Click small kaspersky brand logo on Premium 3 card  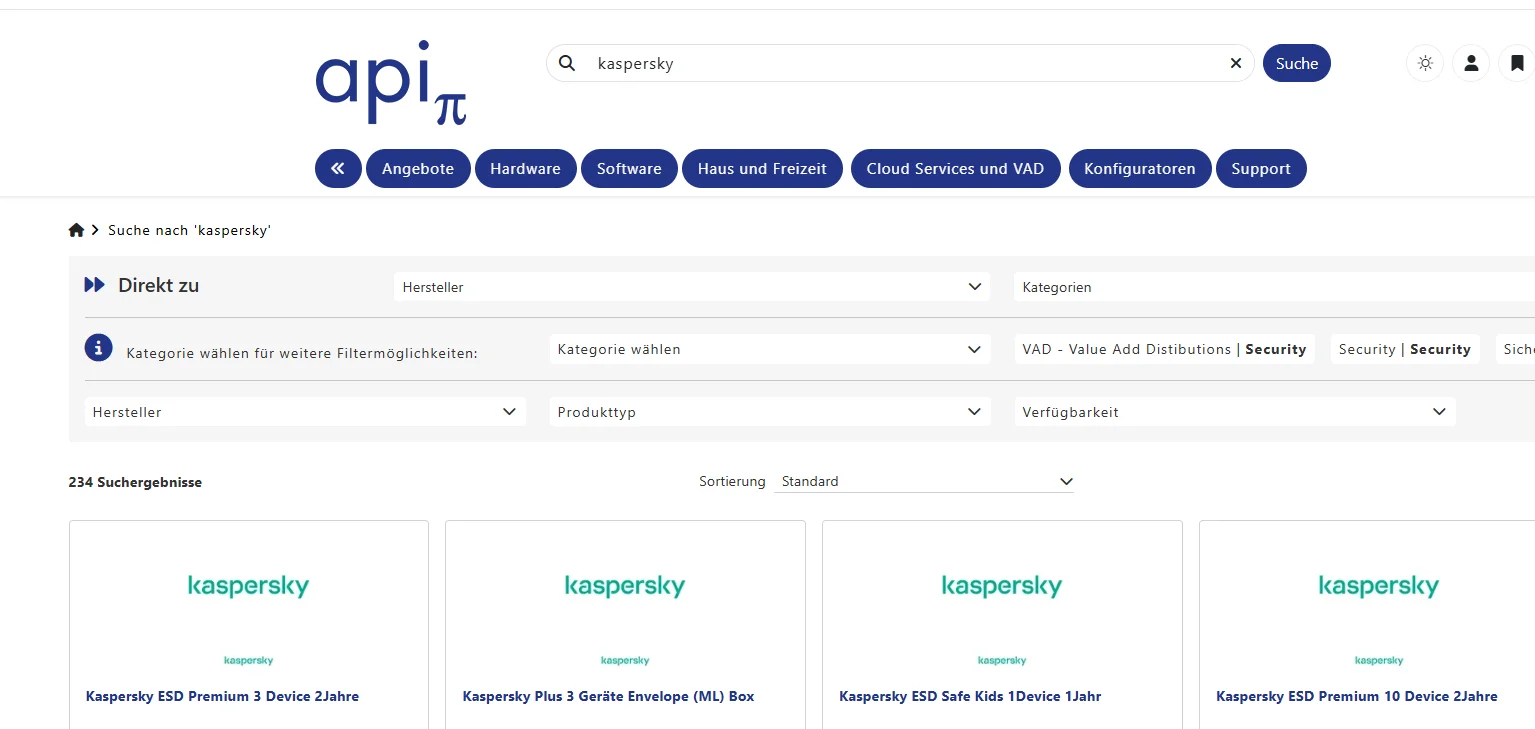point(248,661)
